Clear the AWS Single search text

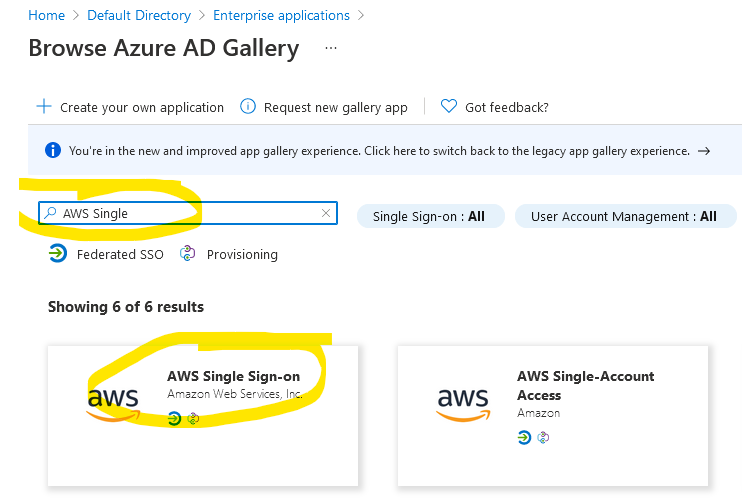coord(326,213)
